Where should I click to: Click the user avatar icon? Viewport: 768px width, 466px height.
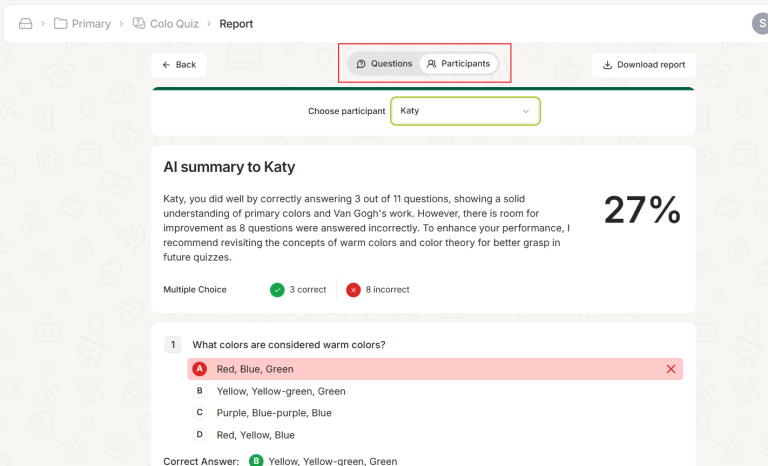[x=760, y=23]
